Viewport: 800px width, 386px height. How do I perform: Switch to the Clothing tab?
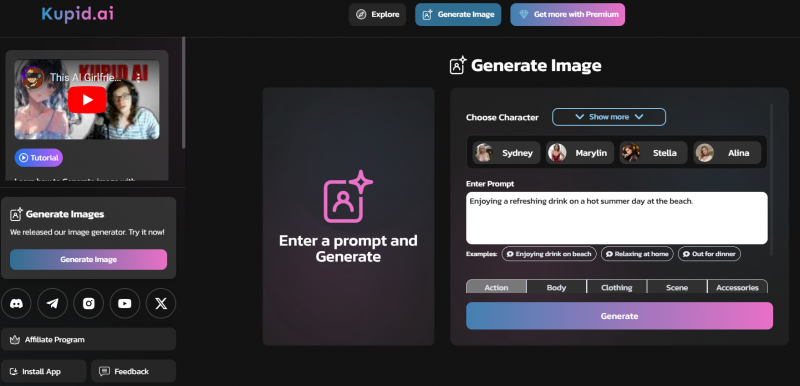pos(616,287)
